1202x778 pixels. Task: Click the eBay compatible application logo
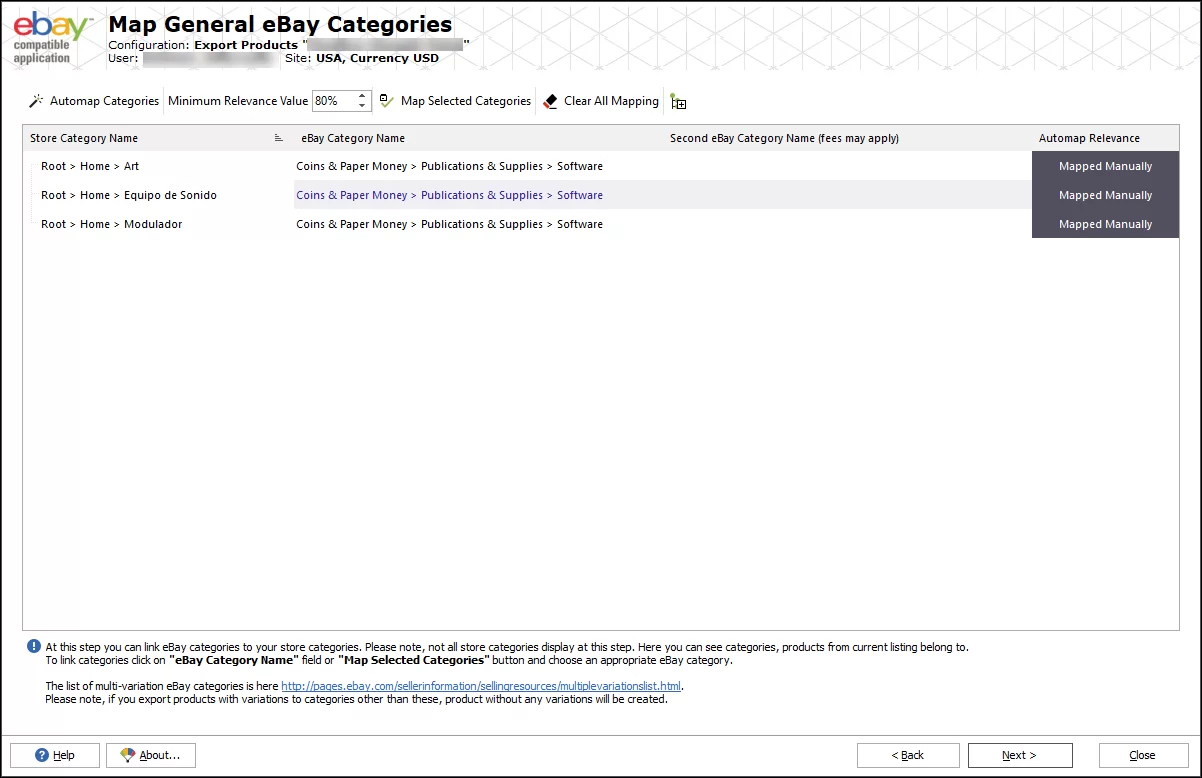point(52,38)
